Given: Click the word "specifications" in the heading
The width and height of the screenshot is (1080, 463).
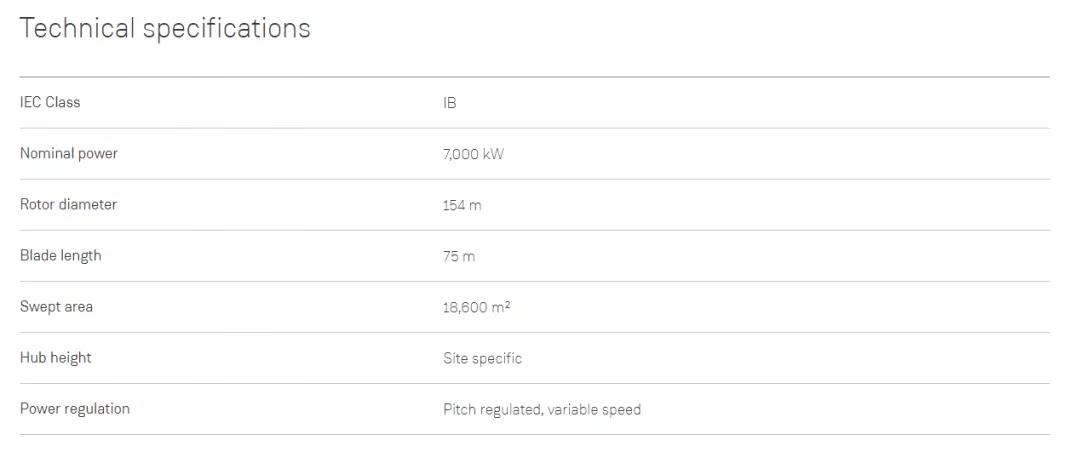Looking at the screenshot, I should tap(226, 29).
